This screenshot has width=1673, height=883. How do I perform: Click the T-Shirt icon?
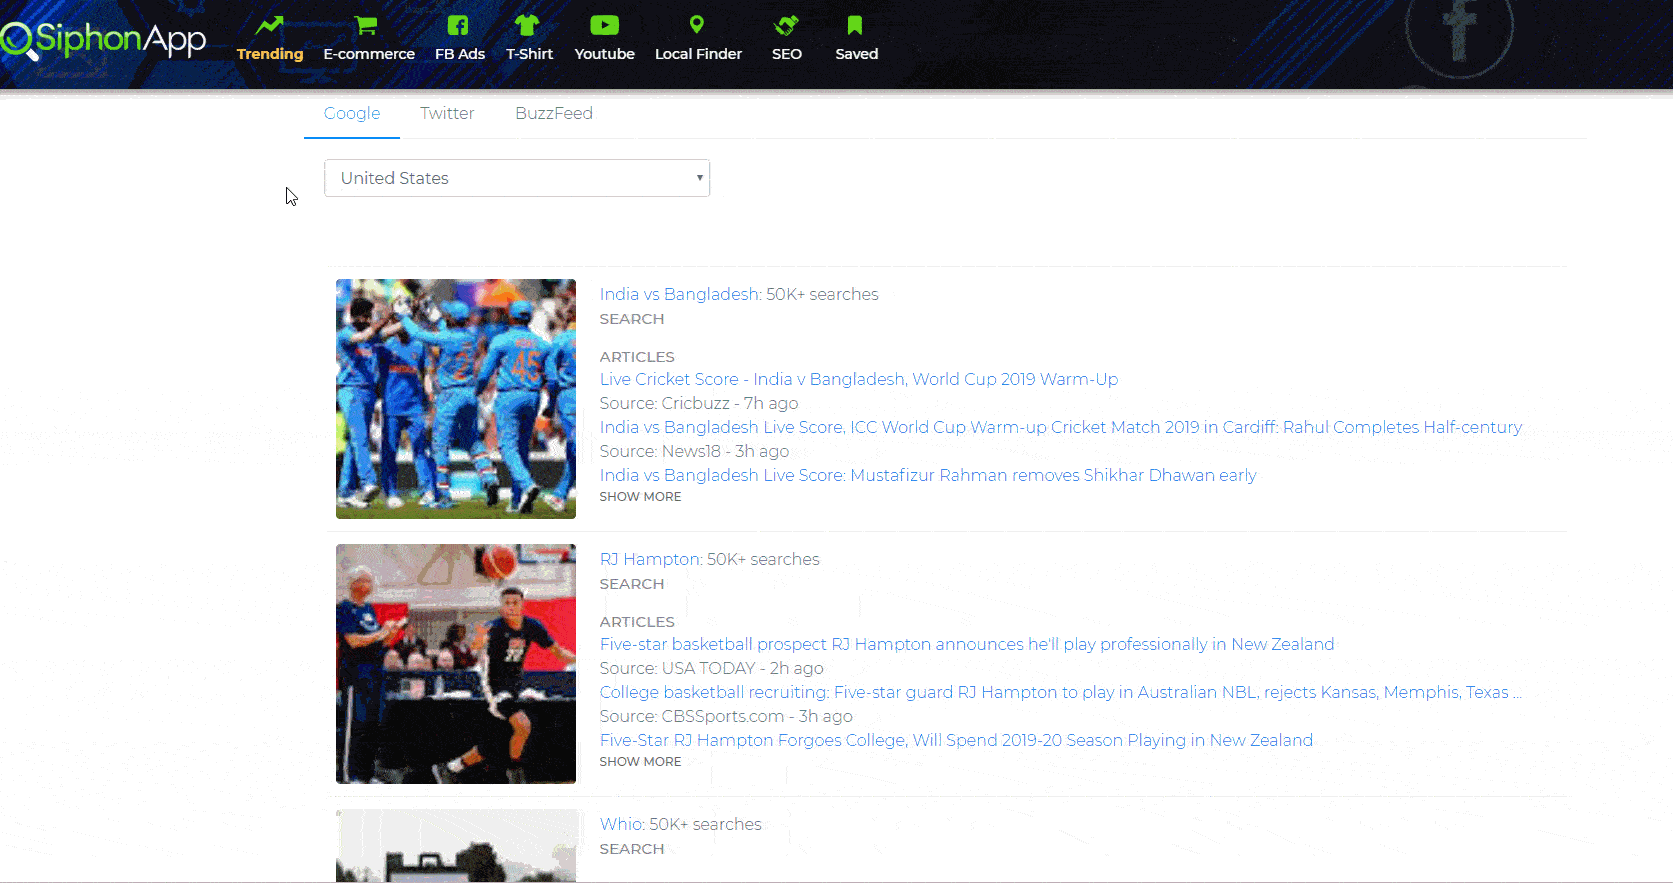coord(527,25)
